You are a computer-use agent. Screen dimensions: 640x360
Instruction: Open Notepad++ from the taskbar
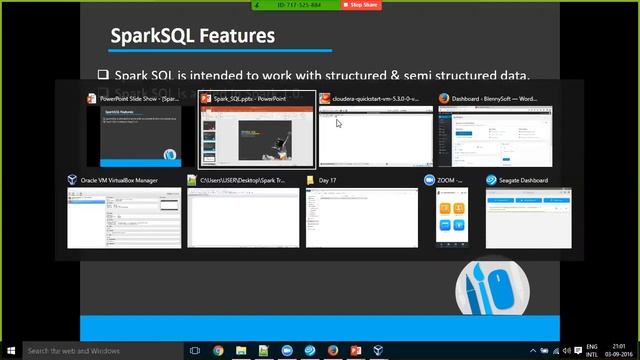click(264, 351)
